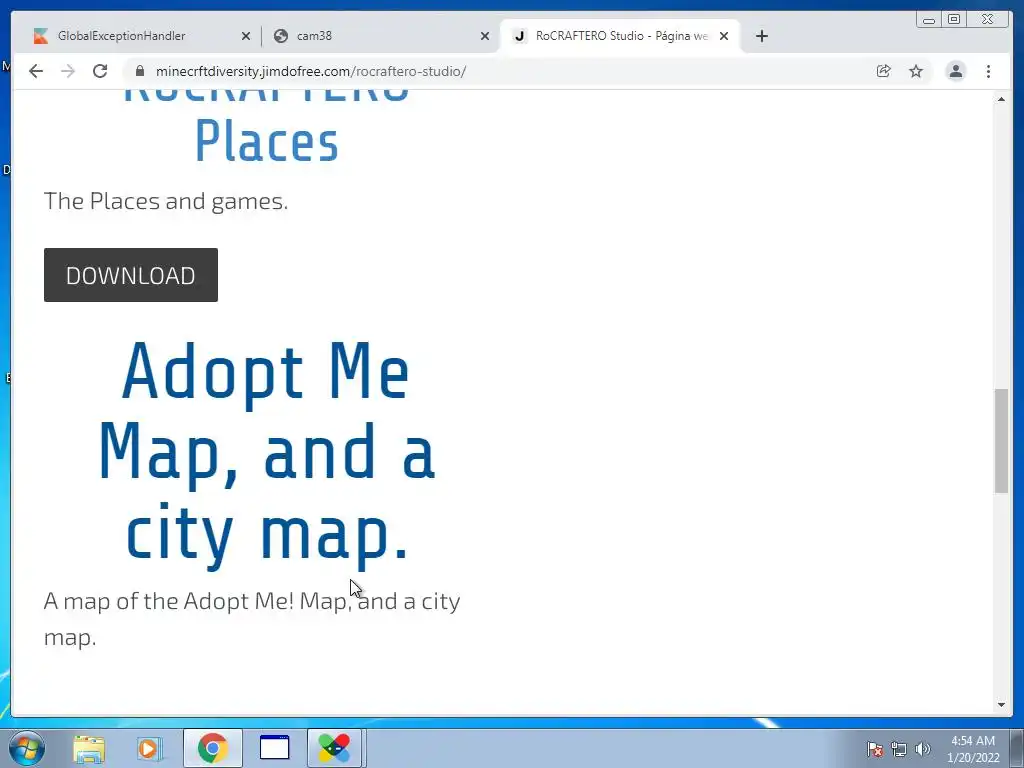Click the 'A map of the Adopt Me!' paragraph
Screen dimensions: 1024x768
point(252,618)
